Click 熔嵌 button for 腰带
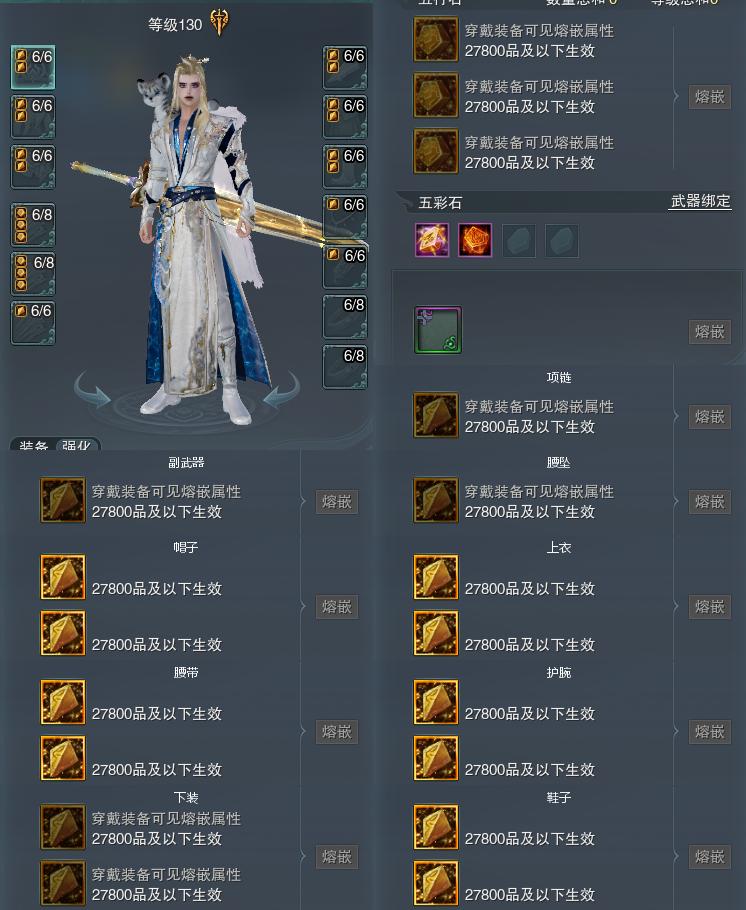 pos(337,732)
